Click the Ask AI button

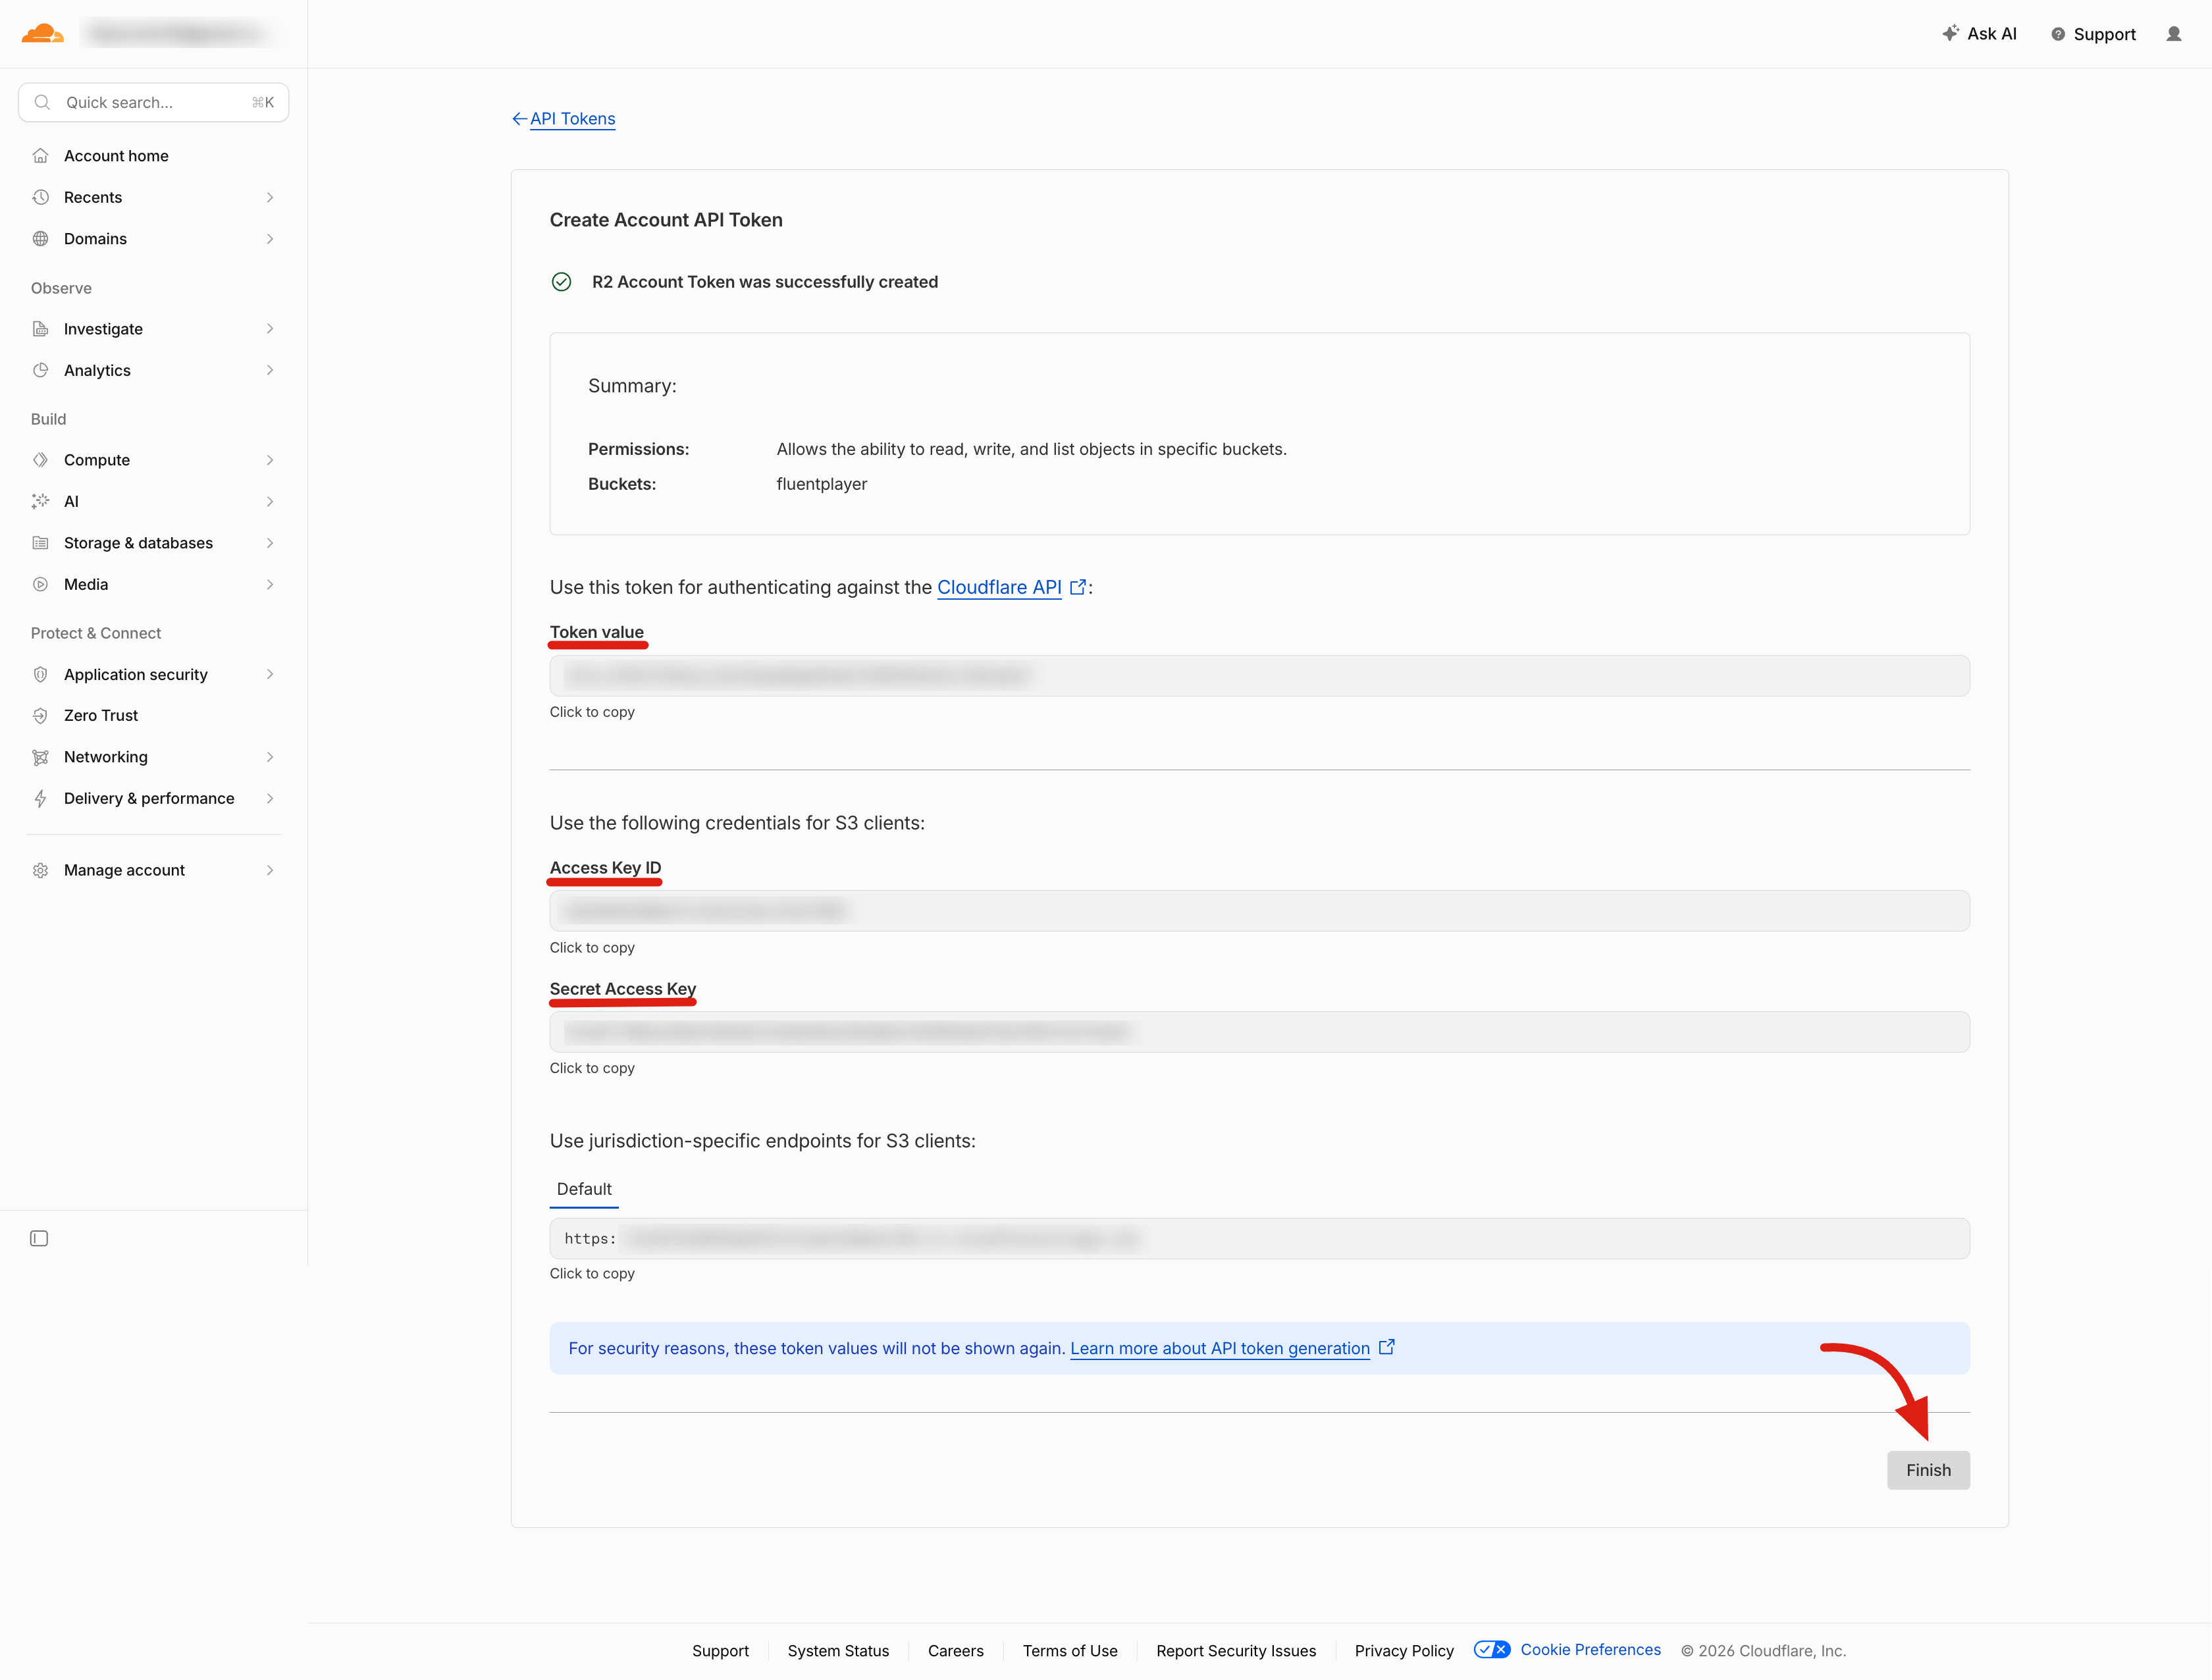pyautogui.click(x=1979, y=34)
